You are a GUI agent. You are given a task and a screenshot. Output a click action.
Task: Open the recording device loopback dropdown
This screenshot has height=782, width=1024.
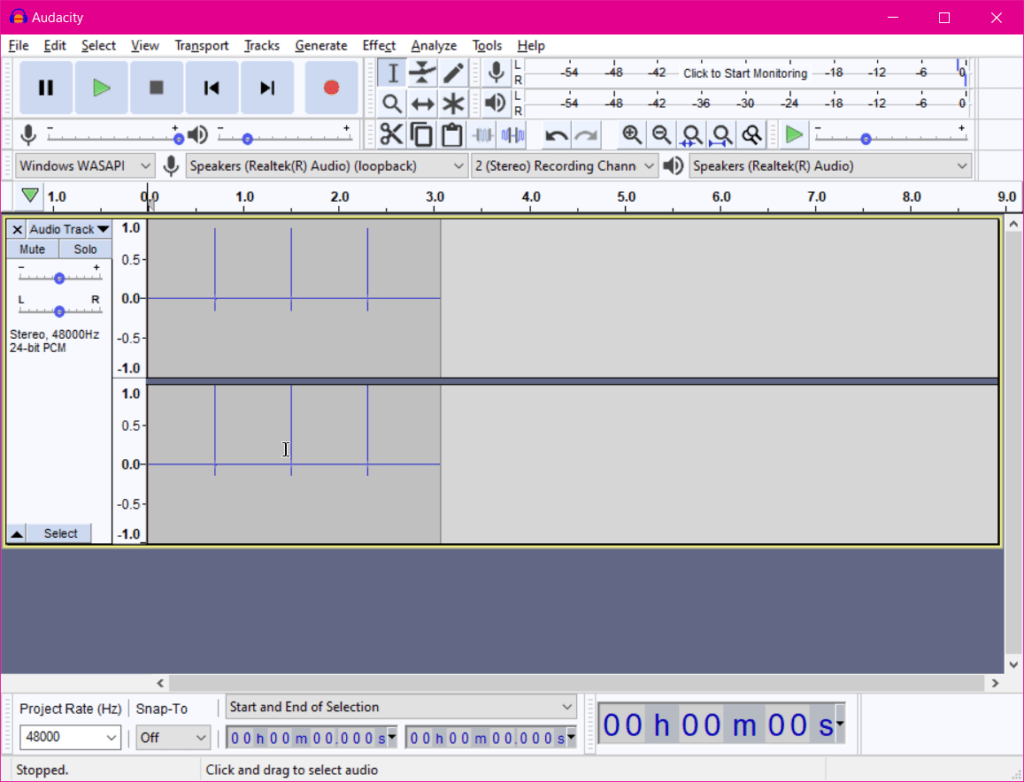[x=327, y=166]
